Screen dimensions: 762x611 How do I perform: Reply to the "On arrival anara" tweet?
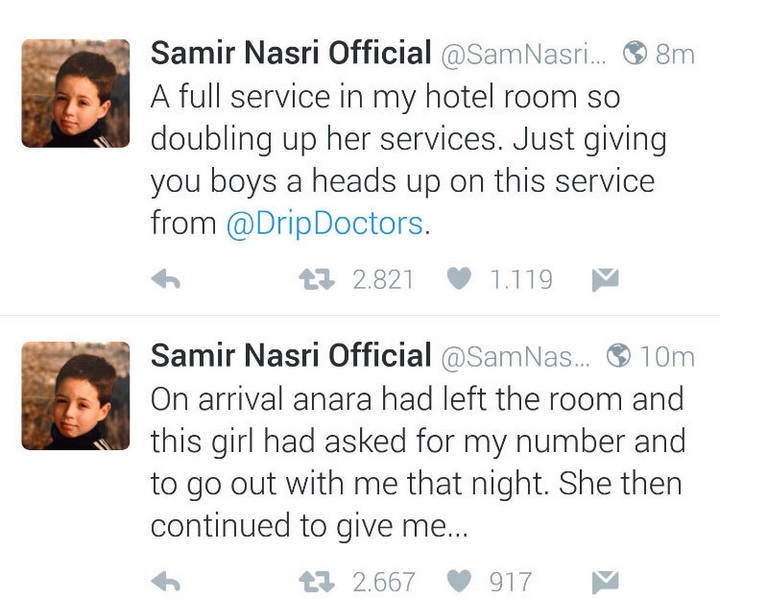165,582
